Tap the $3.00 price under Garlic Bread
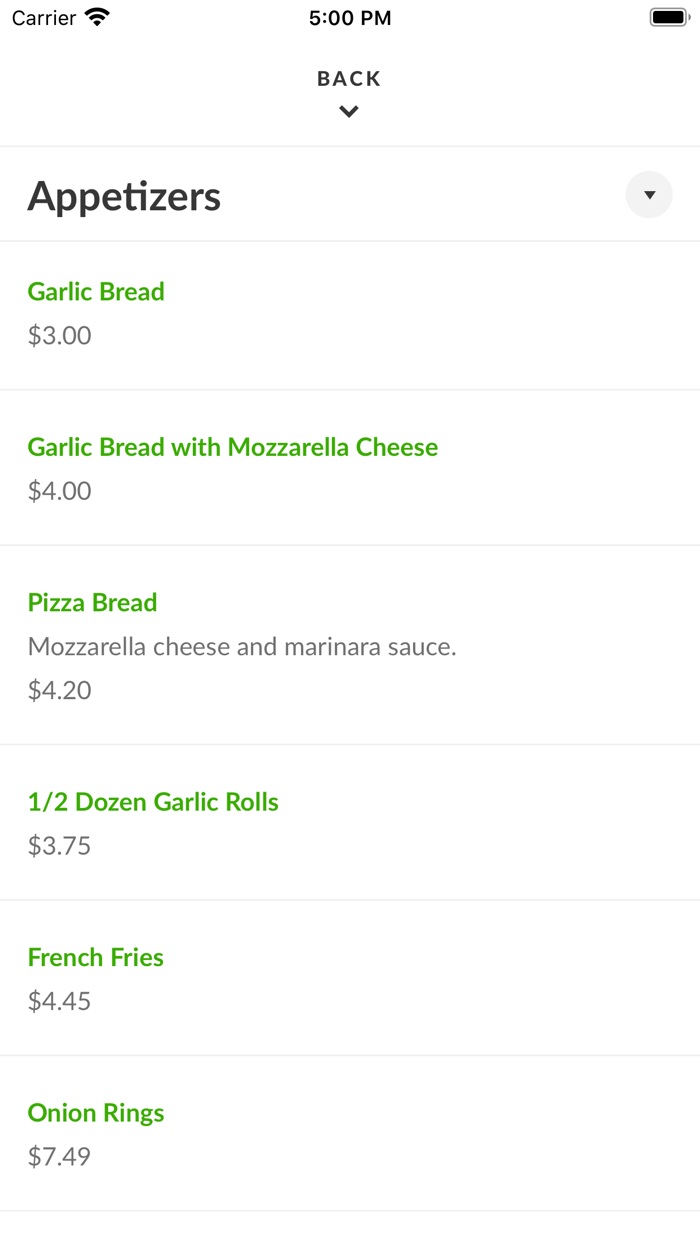Viewport: 700px width, 1244px height. (x=59, y=335)
